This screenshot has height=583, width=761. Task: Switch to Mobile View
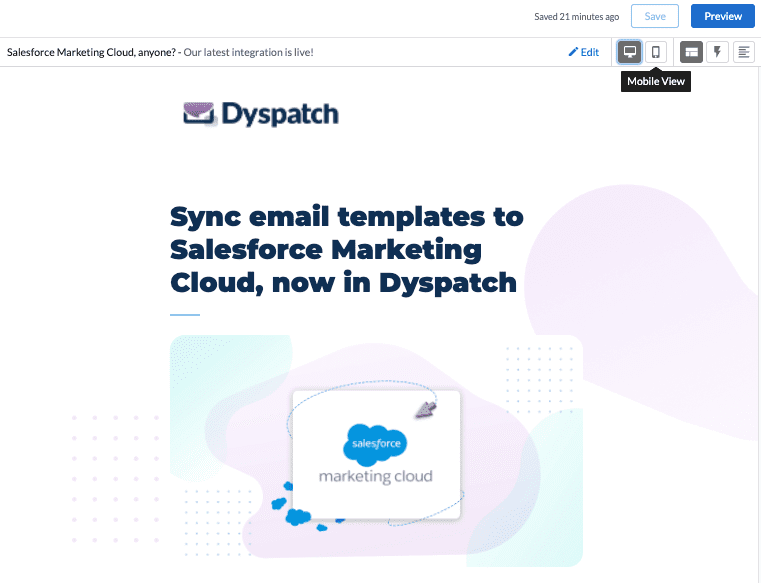click(x=656, y=52)
